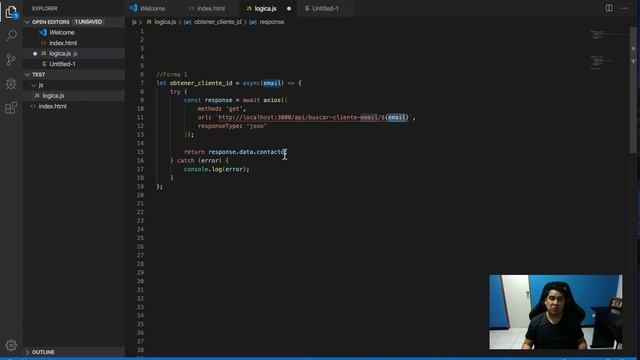Open the Search view icon
The width and height of the screenshot is (640, 360).
(x=11, y=36)
